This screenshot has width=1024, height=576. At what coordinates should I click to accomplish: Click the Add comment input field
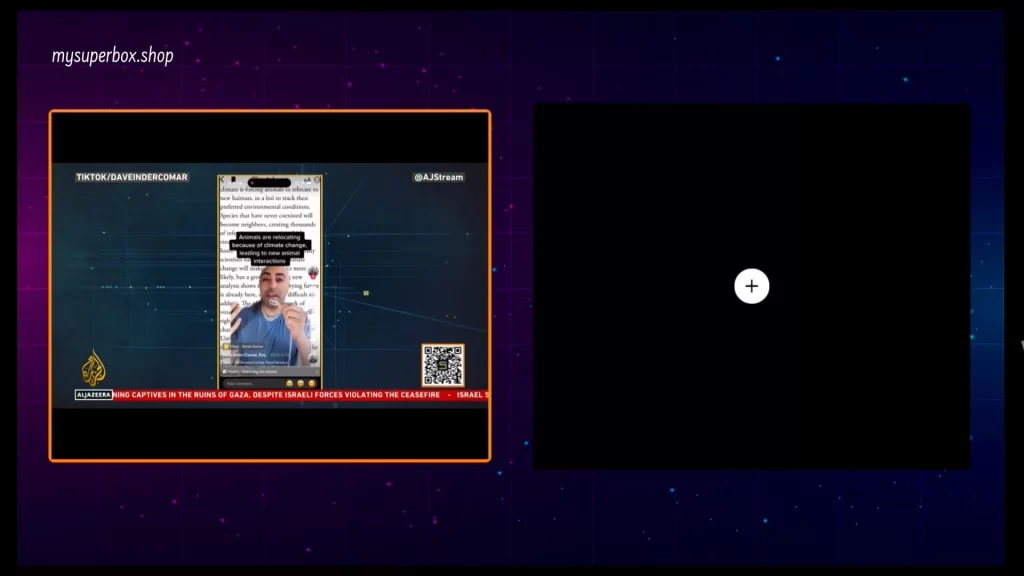(x=245, y=383)
